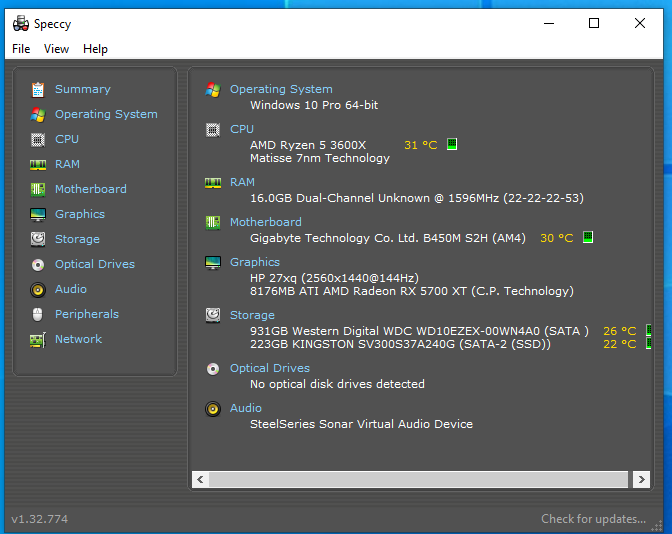The image size is (672, 534).
Task: Click the Optical Drives disc icon in summary pane
Action: point(213,369)
